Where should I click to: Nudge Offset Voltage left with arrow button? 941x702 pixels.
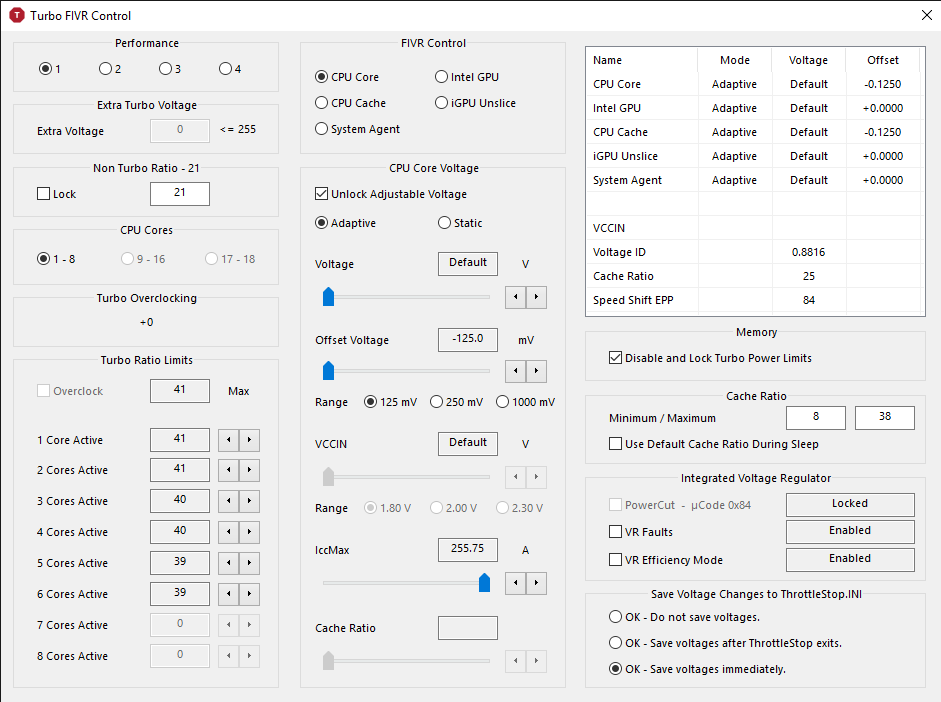coord(516,371)
